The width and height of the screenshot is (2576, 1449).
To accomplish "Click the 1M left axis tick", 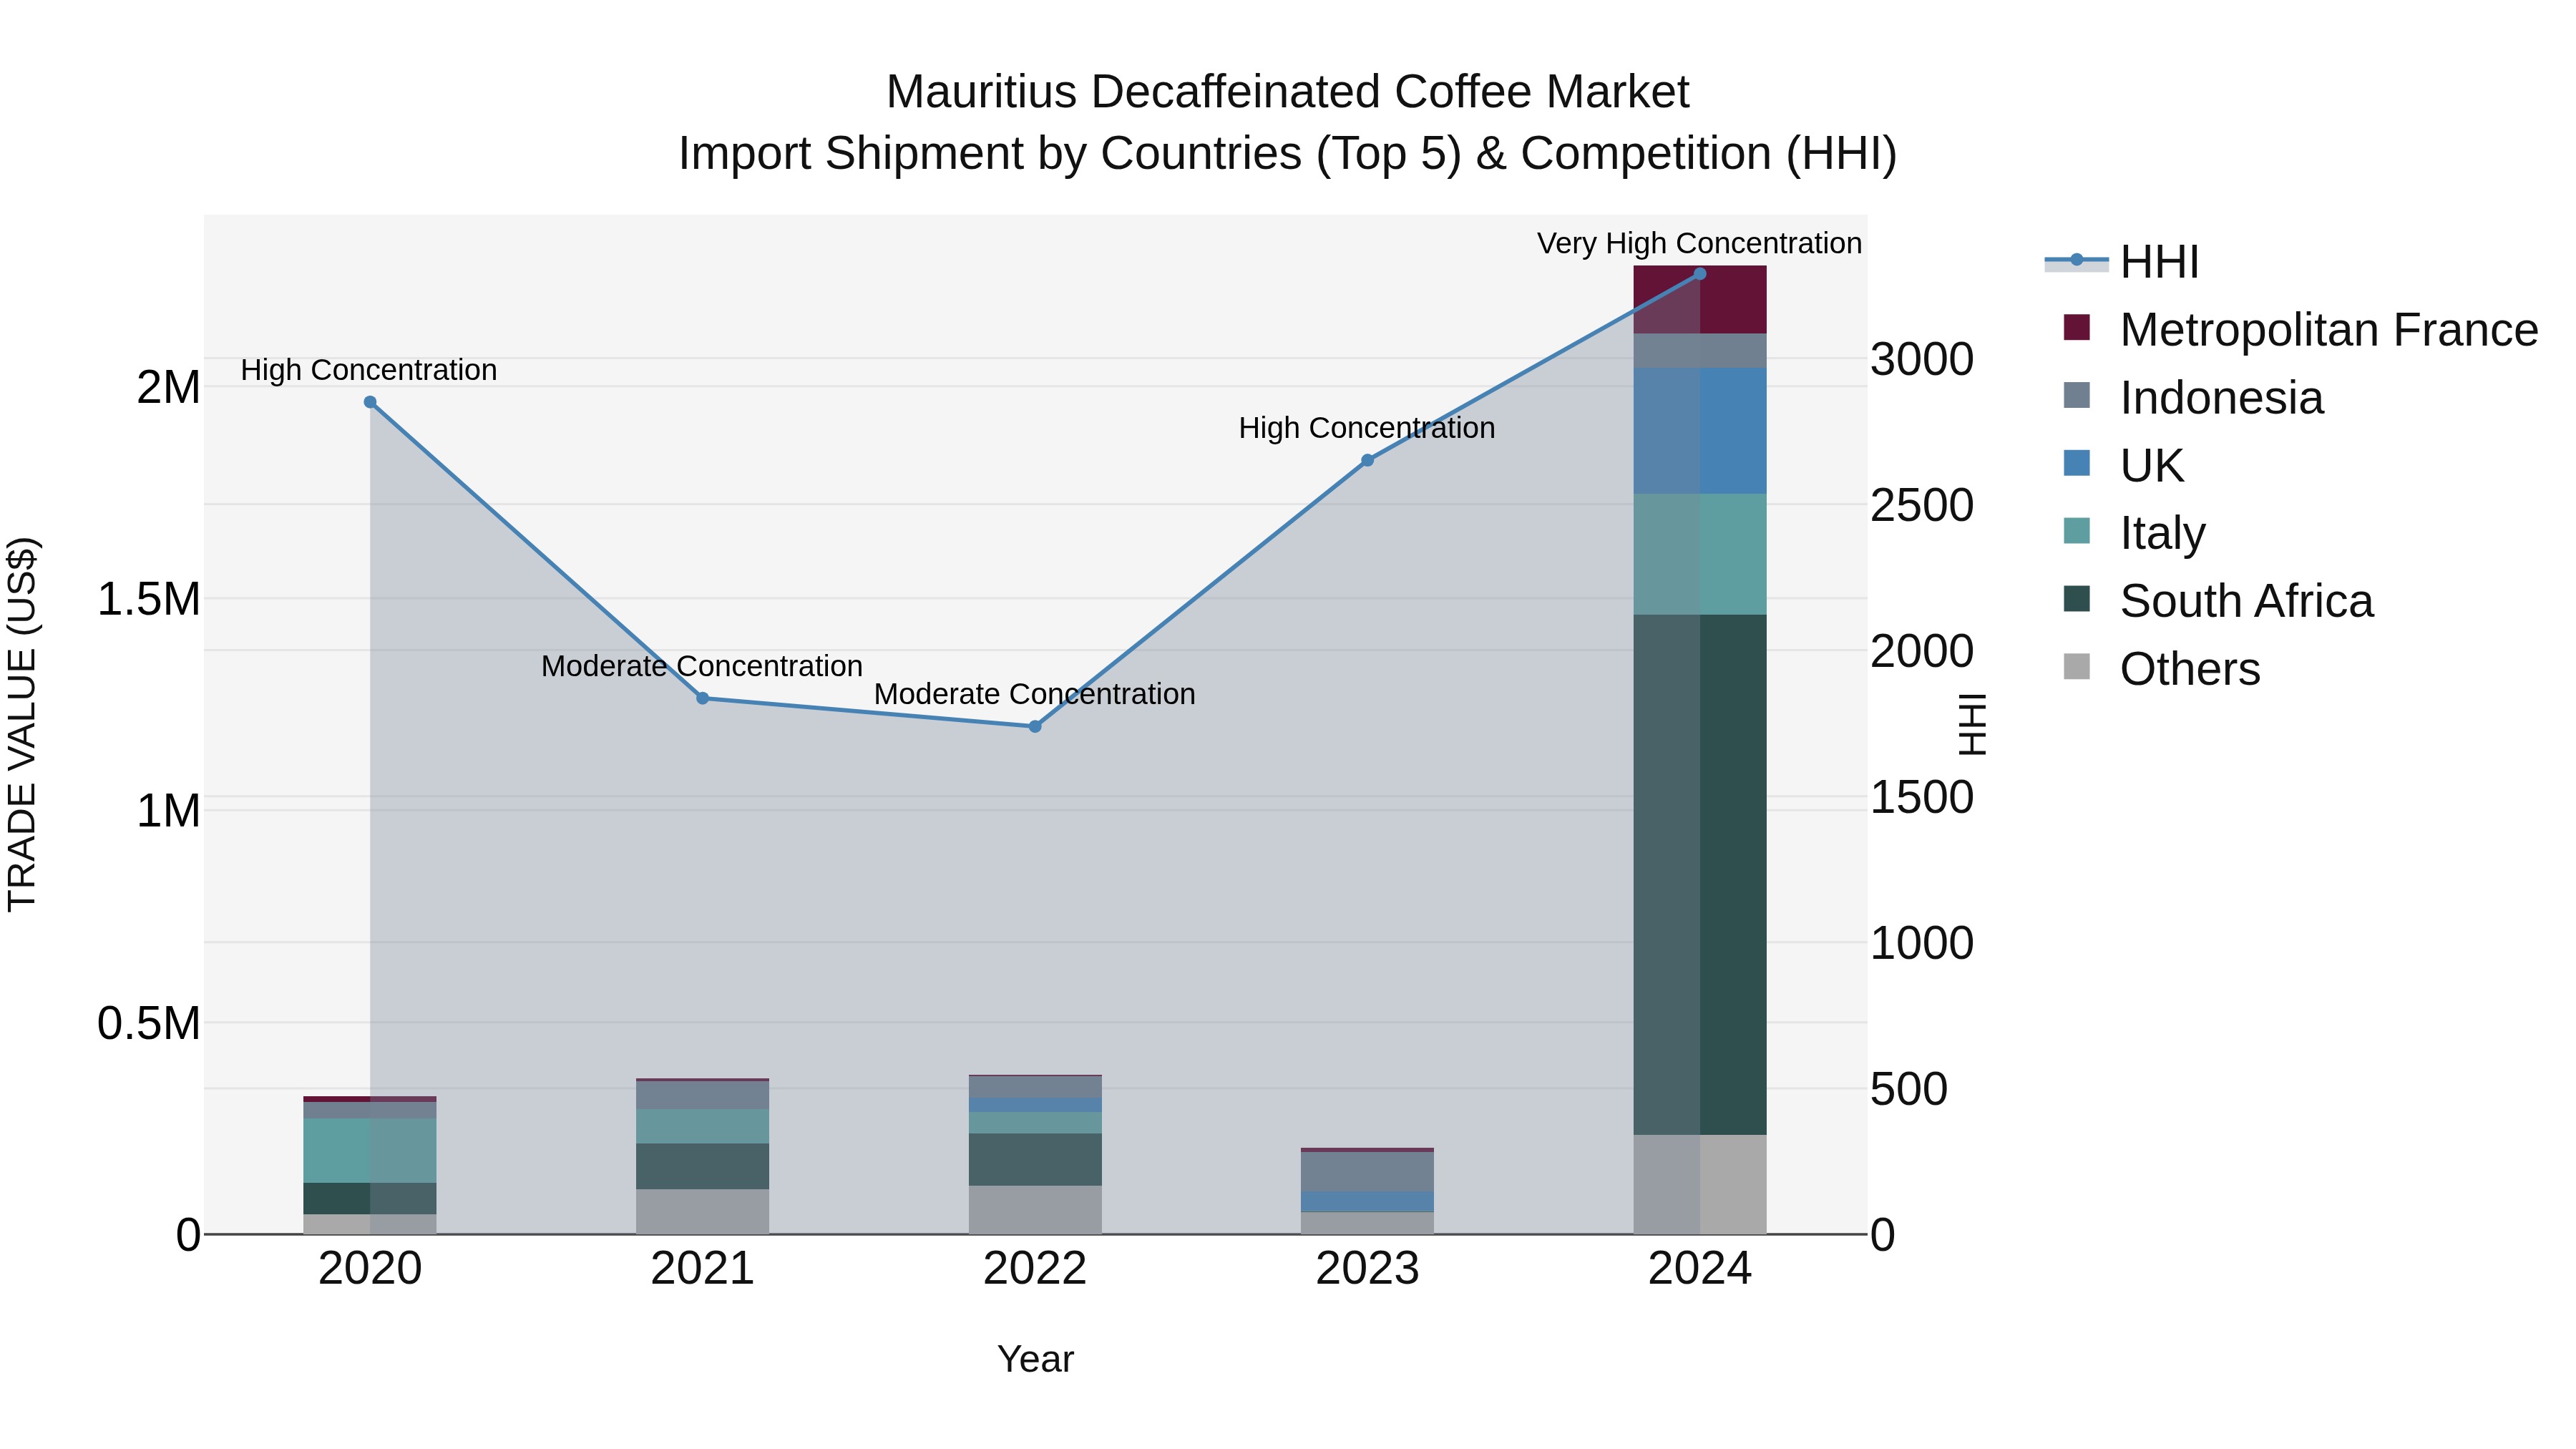I will point(168,811).
